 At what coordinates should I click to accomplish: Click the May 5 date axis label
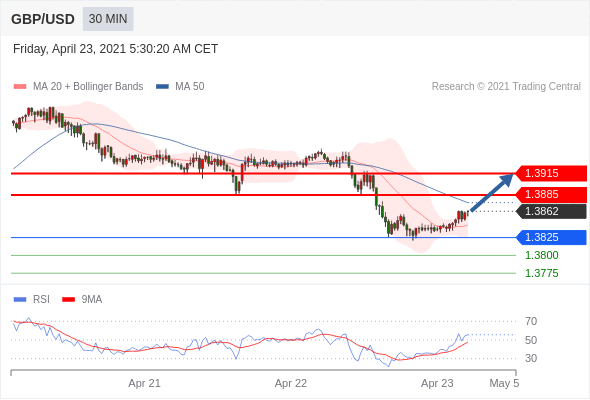(x=504, y=383)
